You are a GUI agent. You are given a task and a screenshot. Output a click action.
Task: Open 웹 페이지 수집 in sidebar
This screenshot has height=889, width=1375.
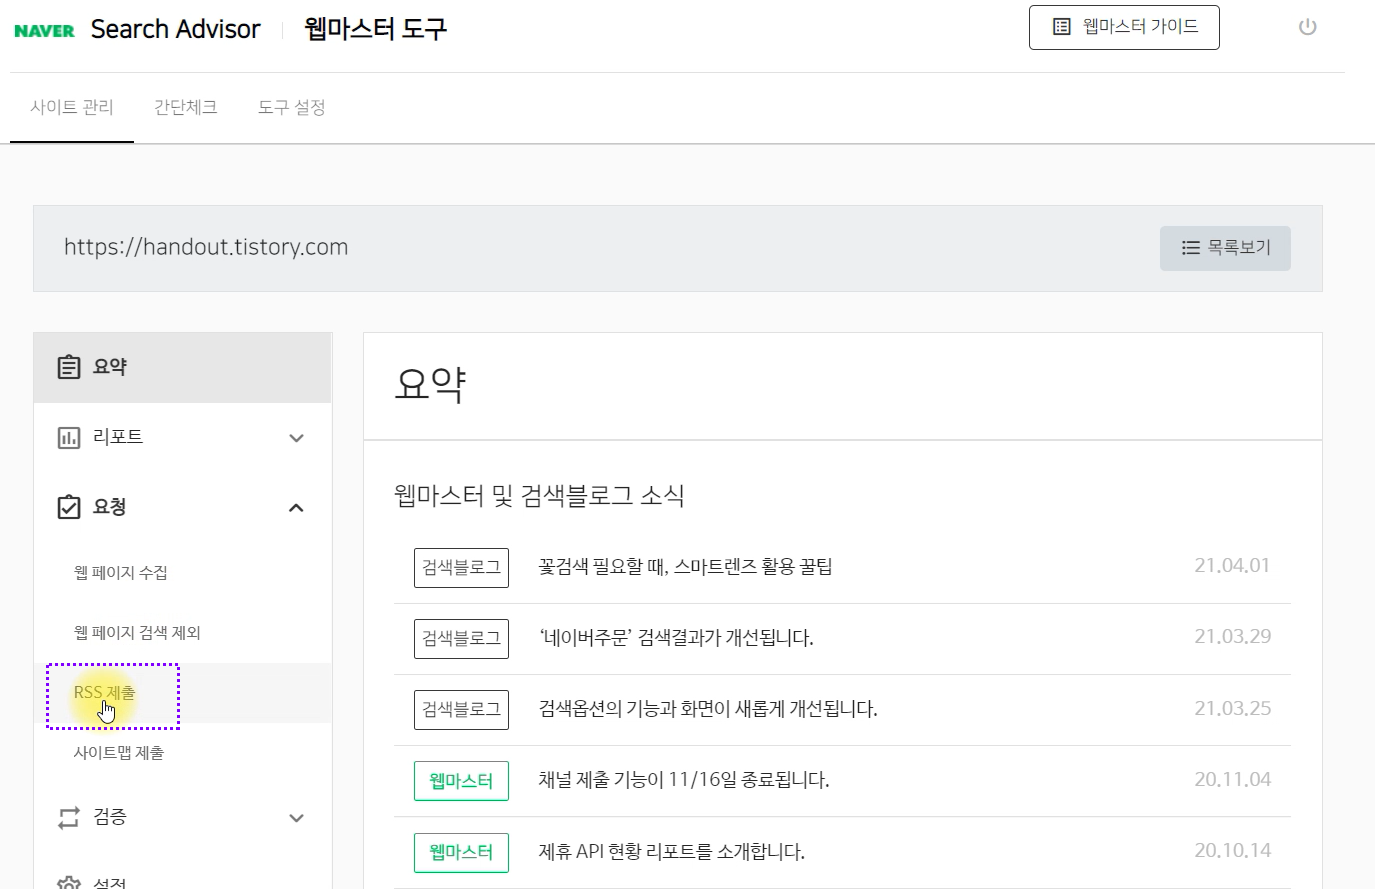click(121, 573)
